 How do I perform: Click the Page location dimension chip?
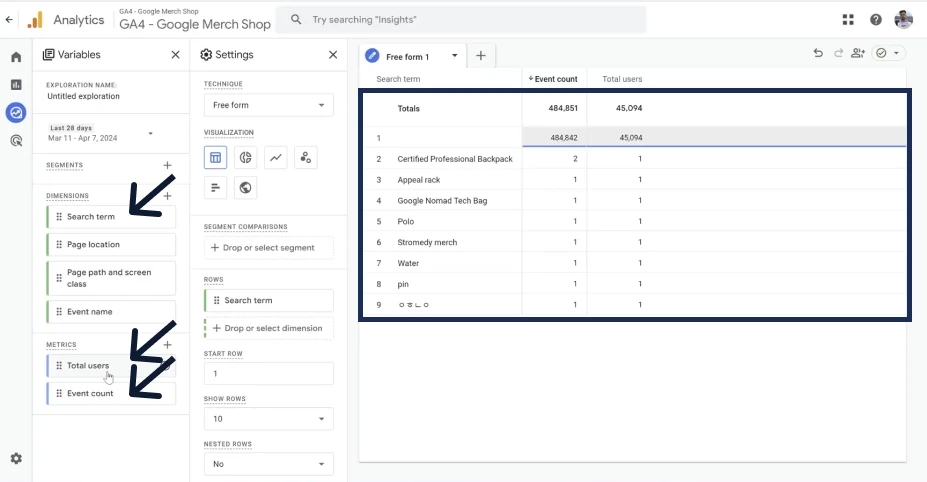pos(111,244)
